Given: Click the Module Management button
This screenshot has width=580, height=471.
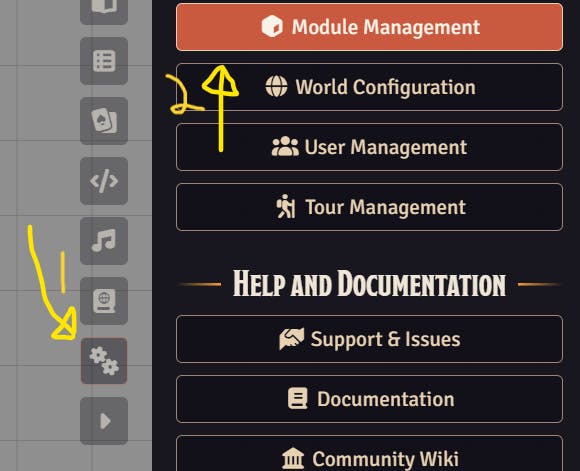Looking at the screenshot, I should tap(370, 27).
